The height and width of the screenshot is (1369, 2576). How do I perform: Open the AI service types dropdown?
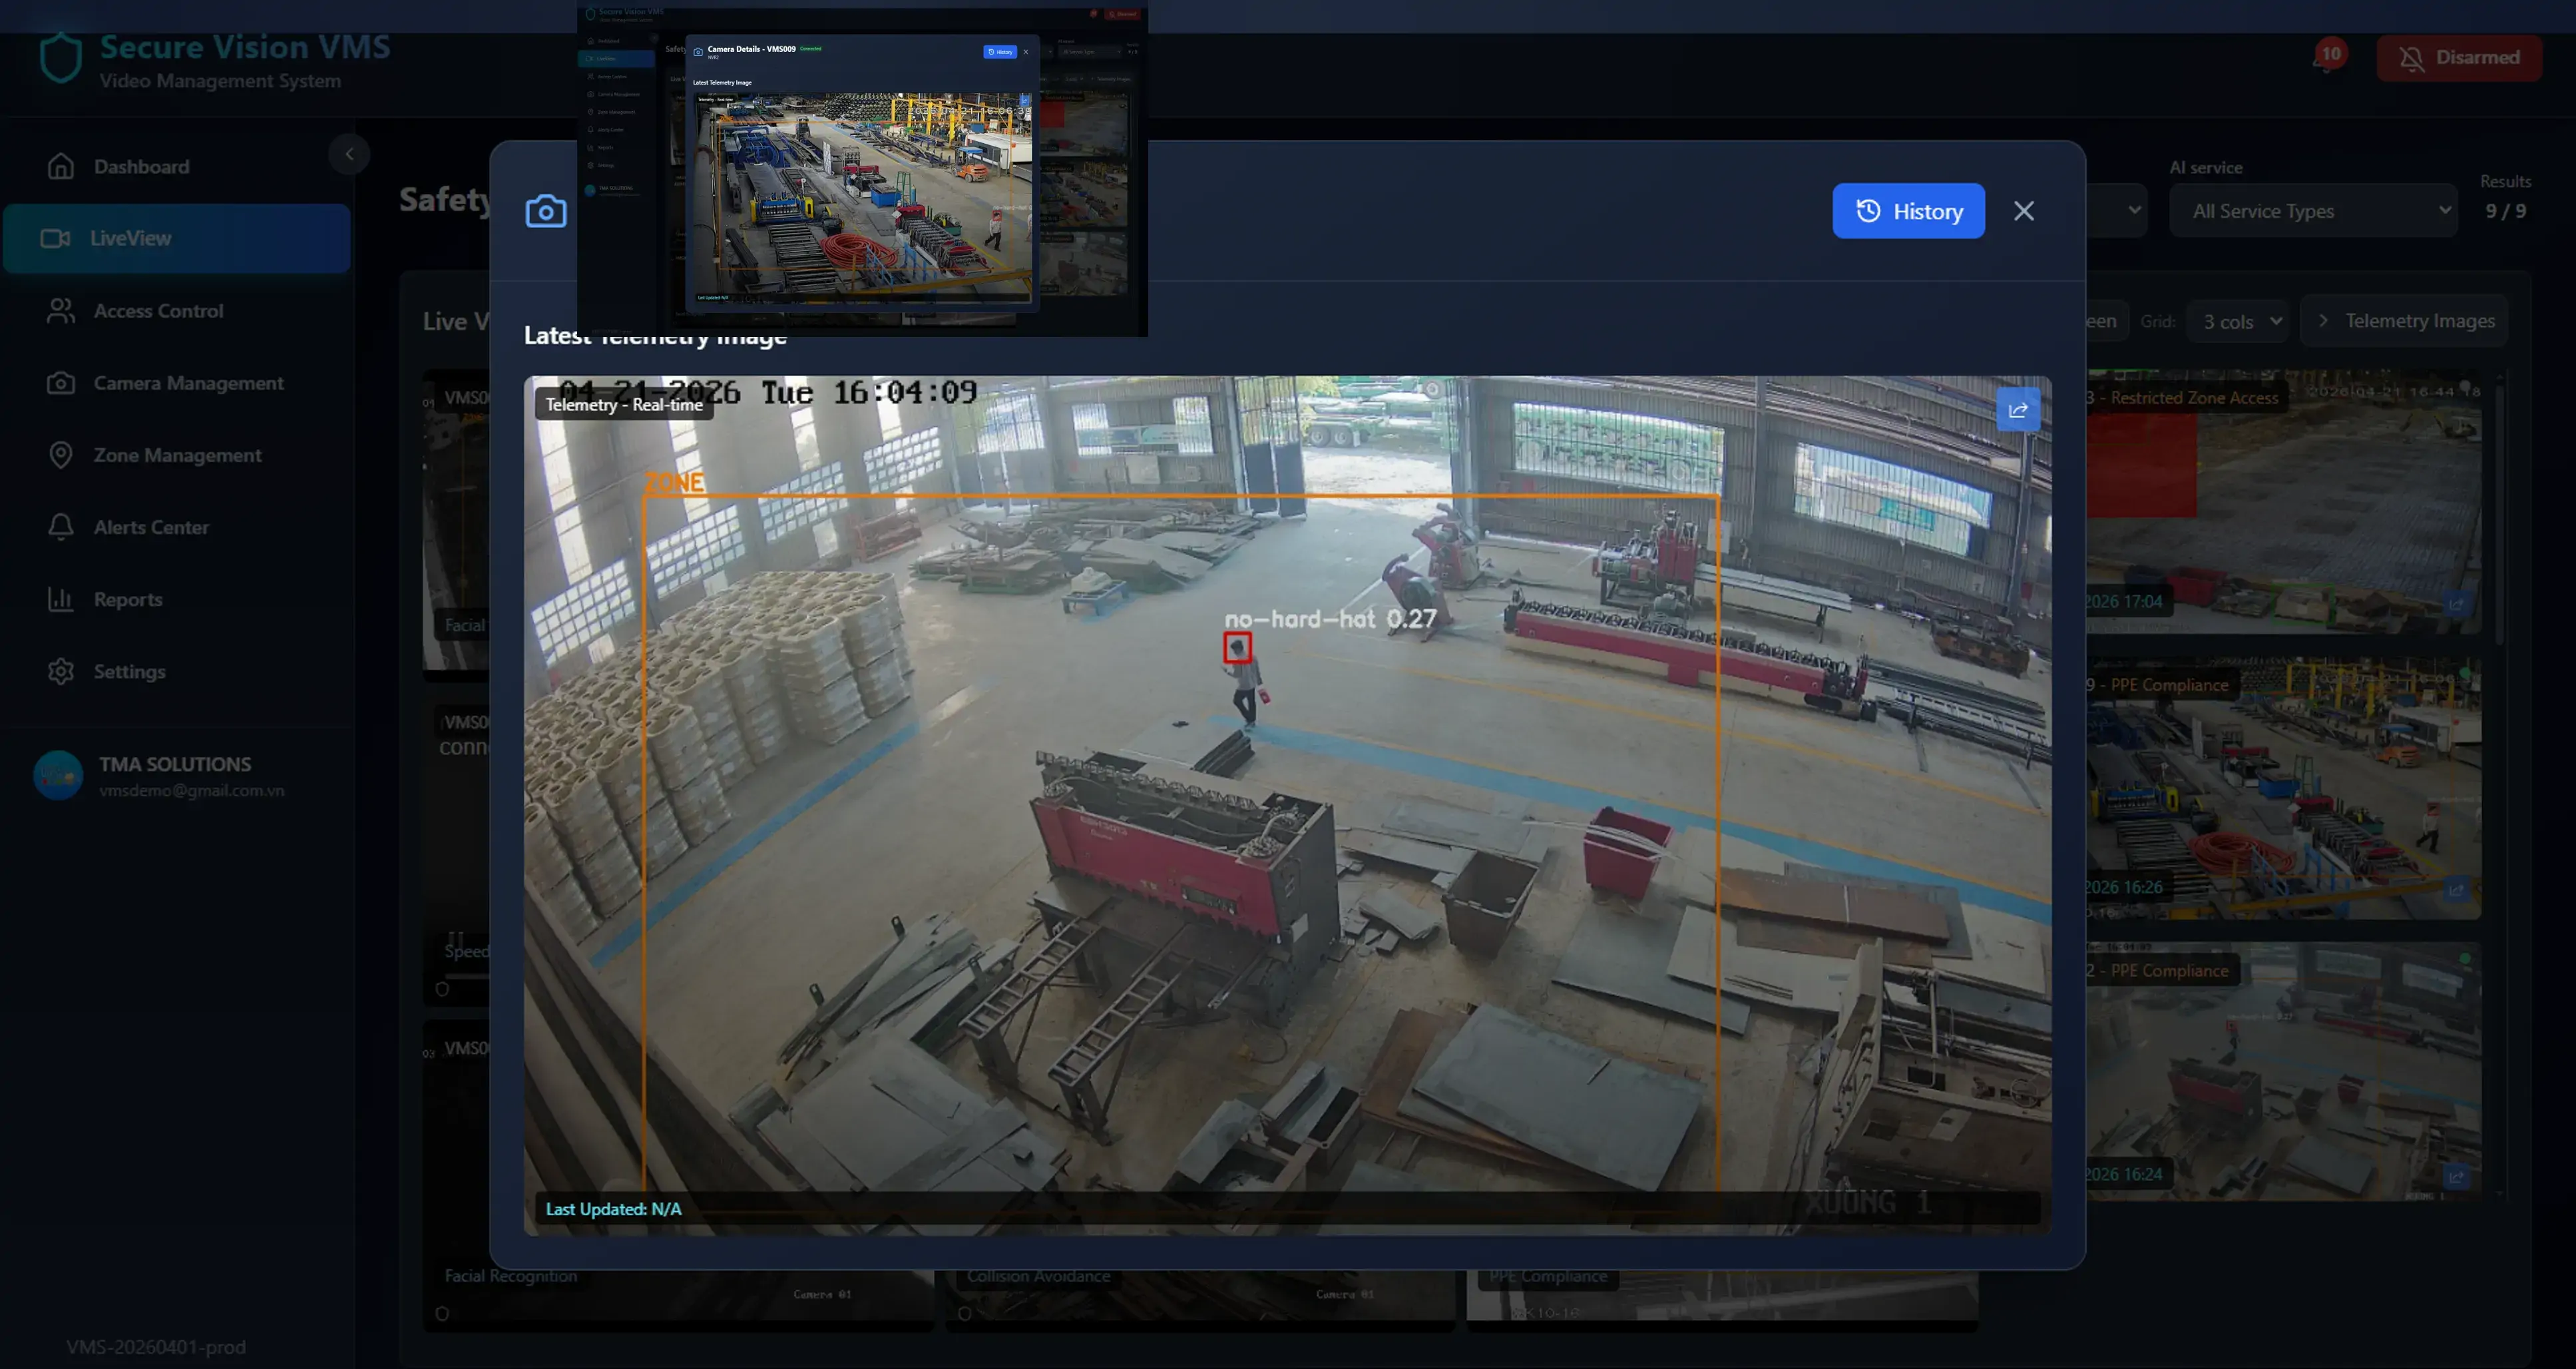[2313, 211]
